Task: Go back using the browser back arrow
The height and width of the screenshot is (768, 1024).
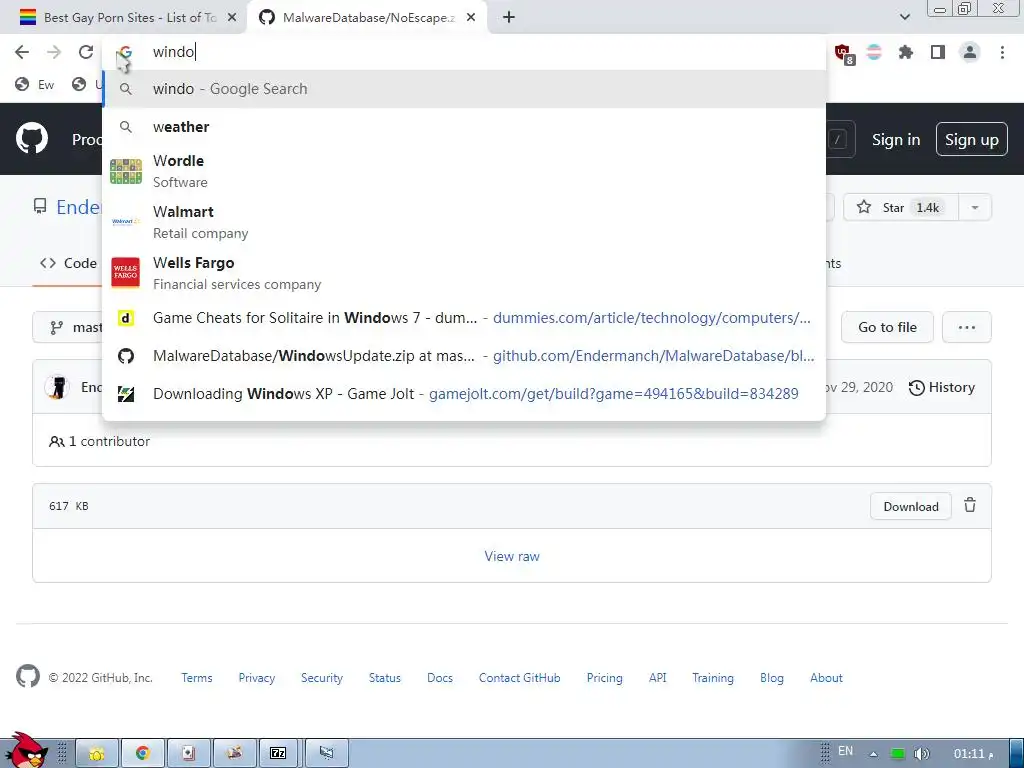Action: point(22,52)
